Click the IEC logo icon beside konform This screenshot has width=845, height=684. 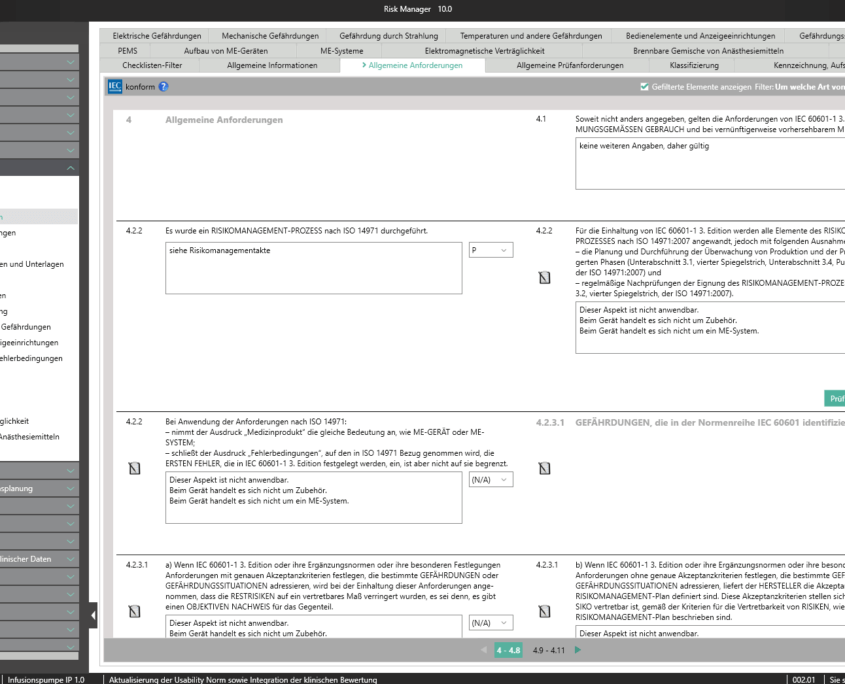coord(114,88)
